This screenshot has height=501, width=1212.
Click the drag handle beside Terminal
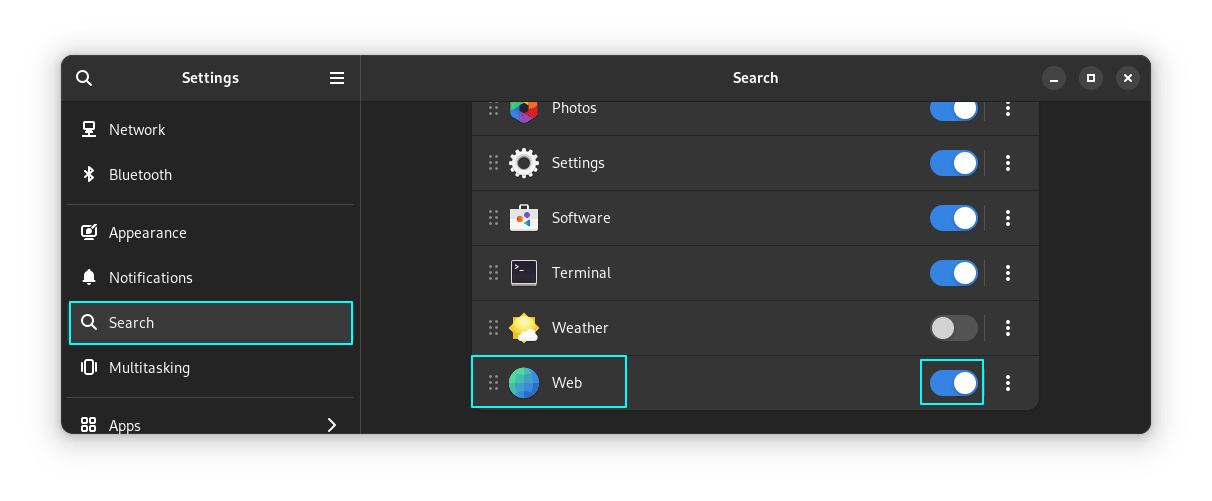(x=493, y=273)
